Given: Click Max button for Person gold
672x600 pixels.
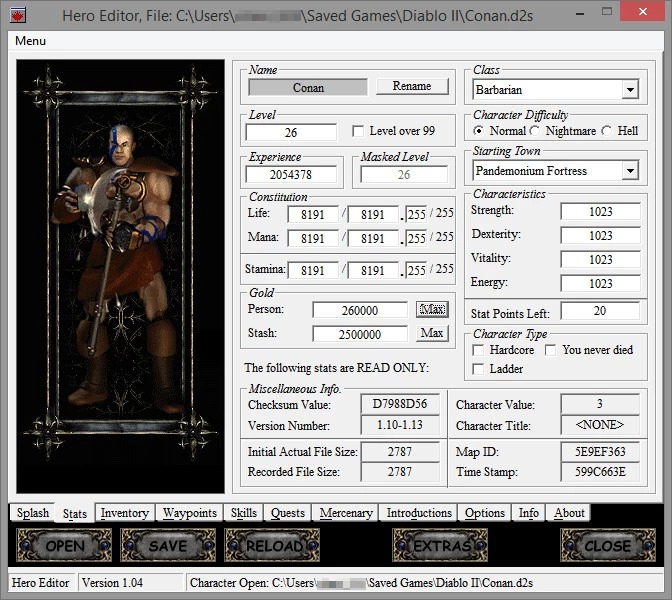Looking at the screenshot, I should pyautogui.click(x=432, y=309).
